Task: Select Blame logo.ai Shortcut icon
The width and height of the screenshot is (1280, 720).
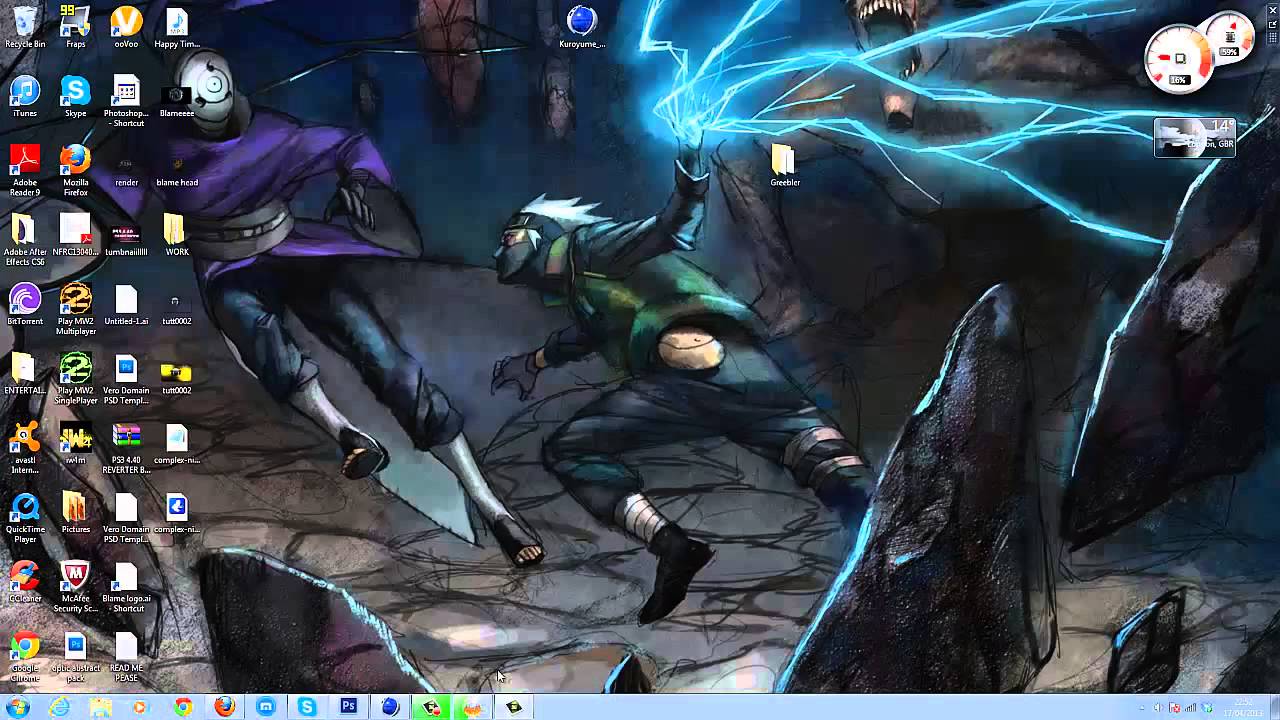Action: 126,586
